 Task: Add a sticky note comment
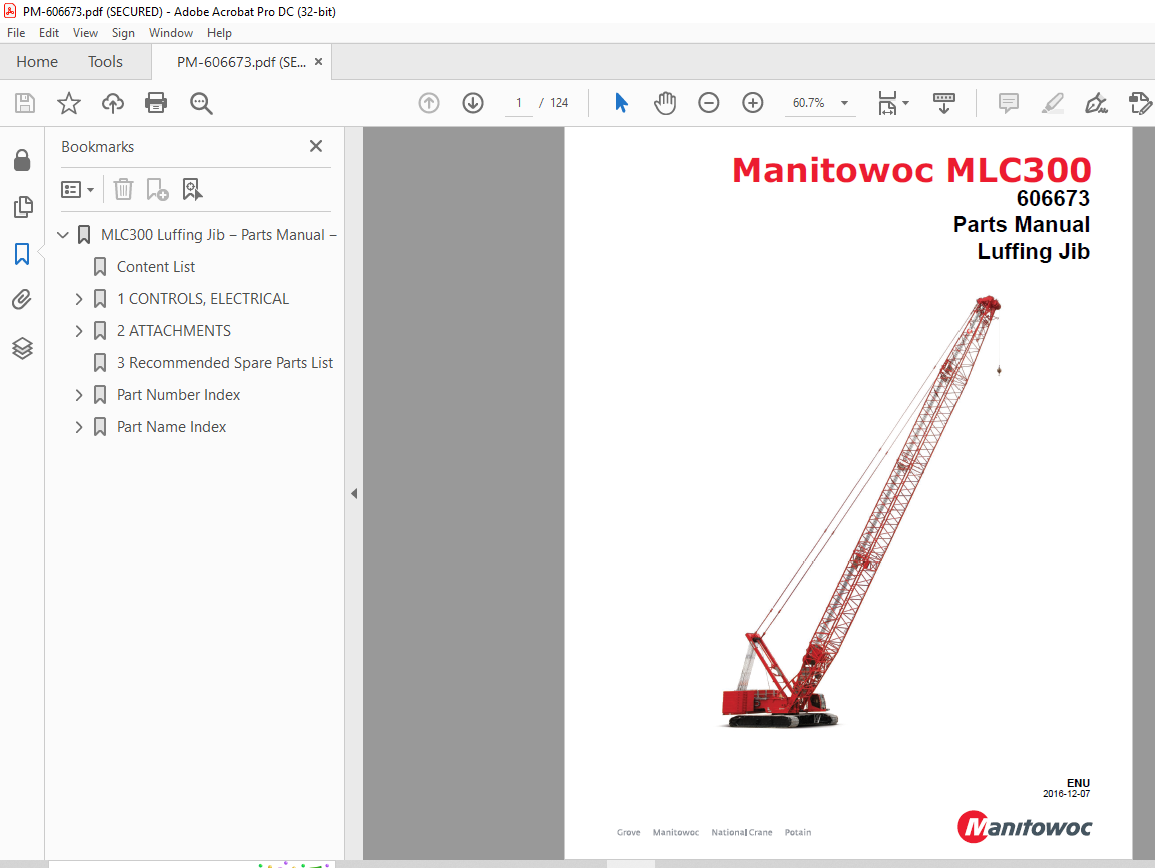click(x=1008, y=103)
